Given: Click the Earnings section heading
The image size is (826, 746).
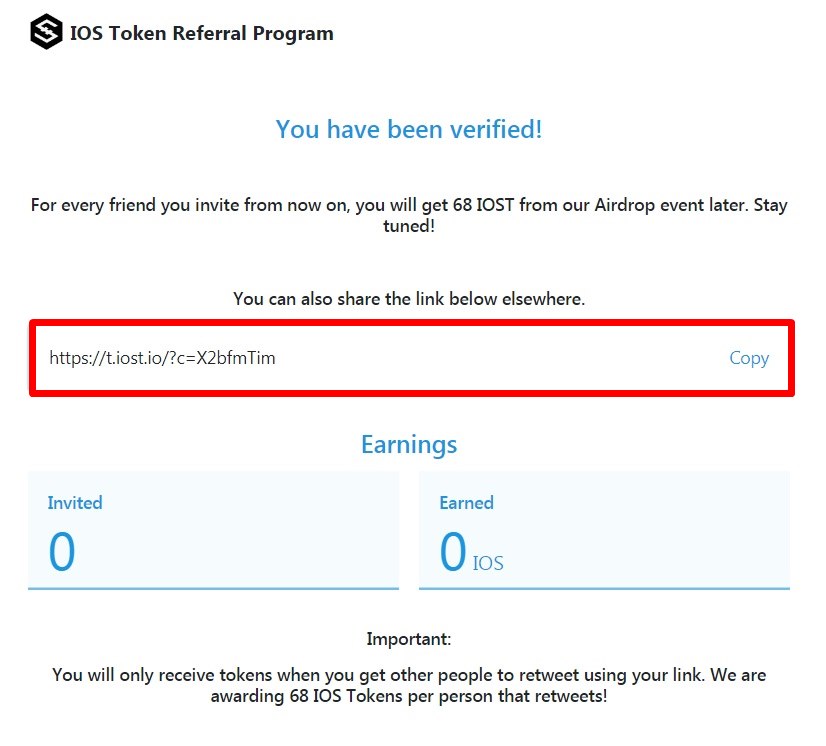Looking at the screenshot, I should pyautogui.click(x=409, y=445).
